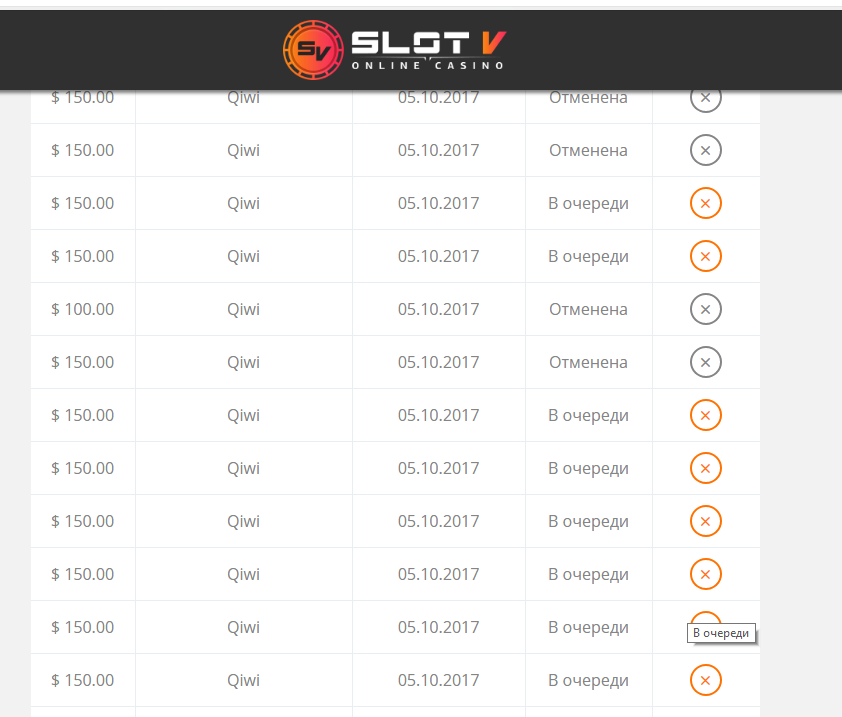
Task: Click gray X icon just below the $100.00 row
Action: pos(705,362)
